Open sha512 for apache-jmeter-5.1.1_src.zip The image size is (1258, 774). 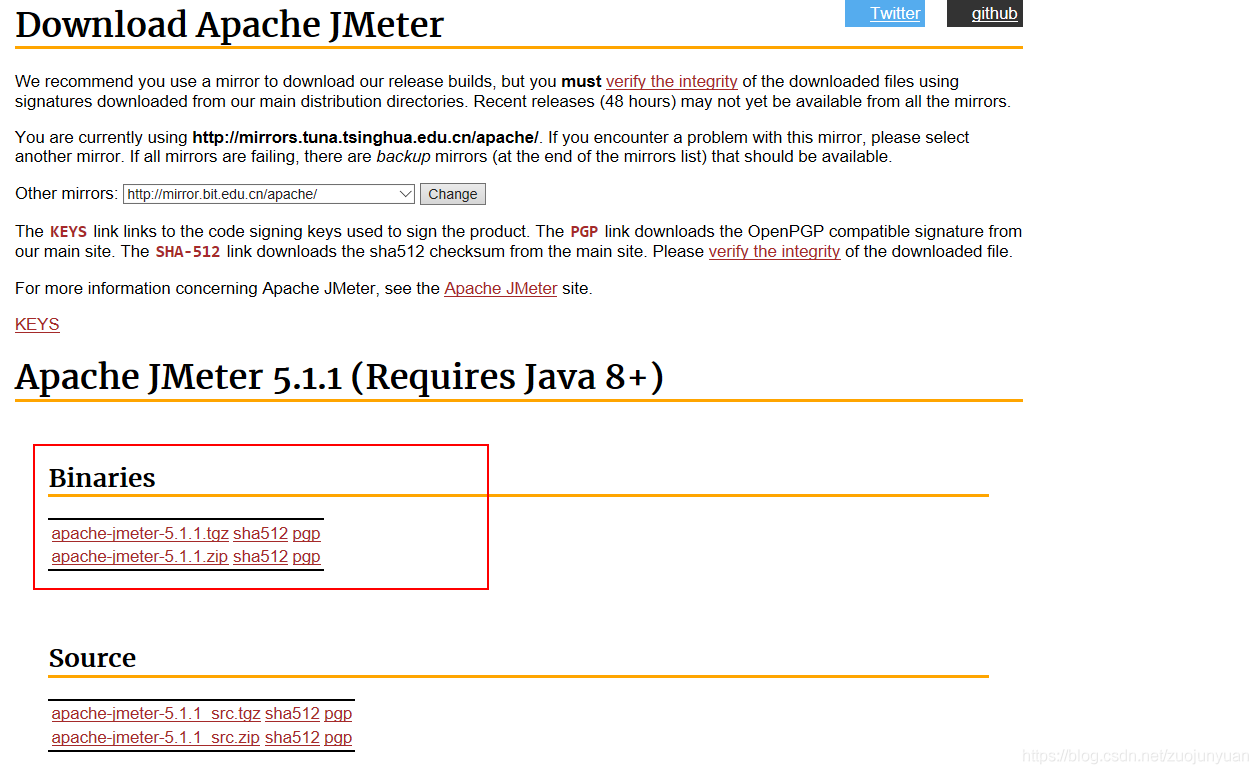point(292,737)
